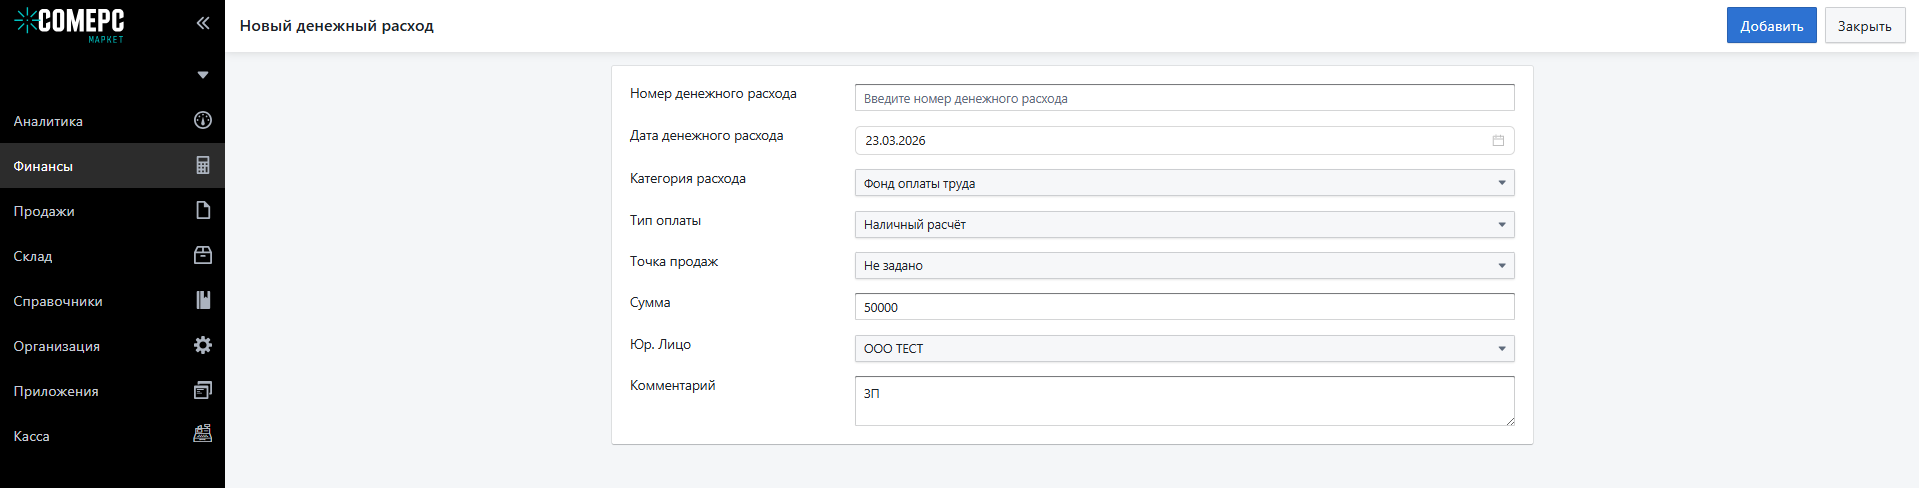Click the Warehouse box icon
The image size is (1919, 488).
[203, 256]
